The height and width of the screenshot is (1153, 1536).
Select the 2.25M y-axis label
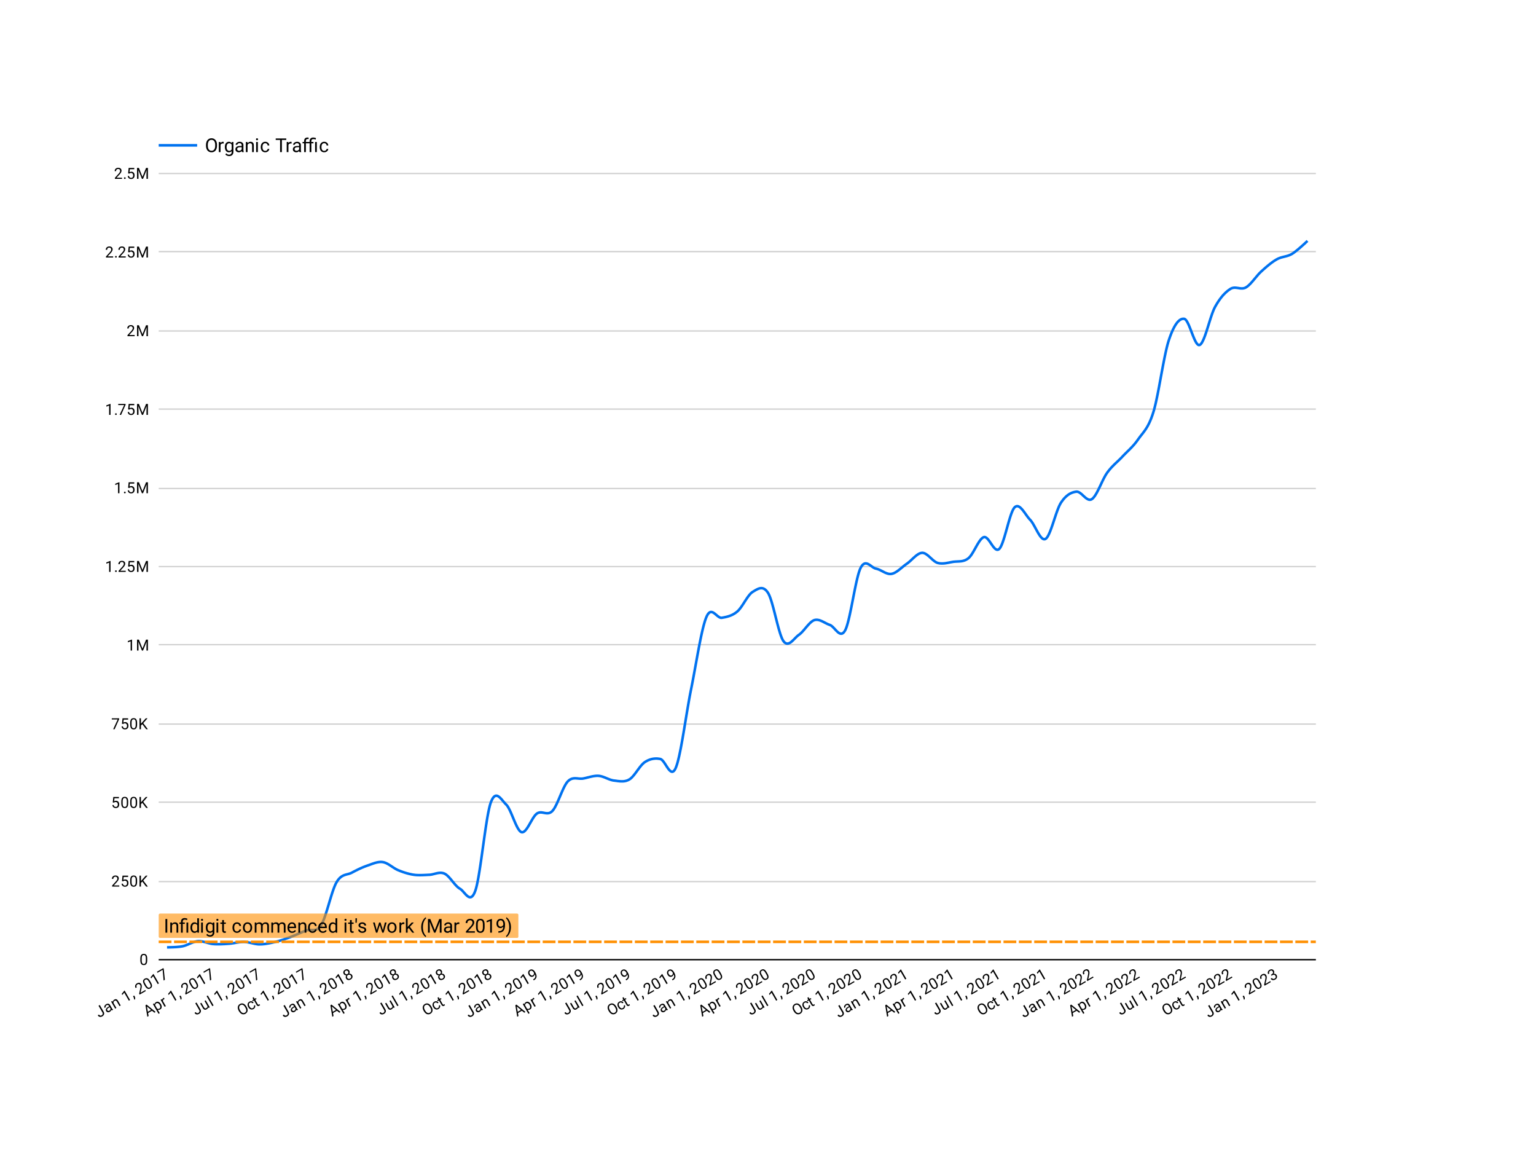127,252
